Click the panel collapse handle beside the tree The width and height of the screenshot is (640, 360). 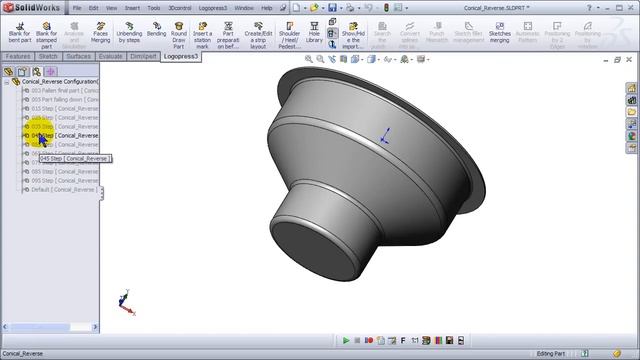[102, 193]
